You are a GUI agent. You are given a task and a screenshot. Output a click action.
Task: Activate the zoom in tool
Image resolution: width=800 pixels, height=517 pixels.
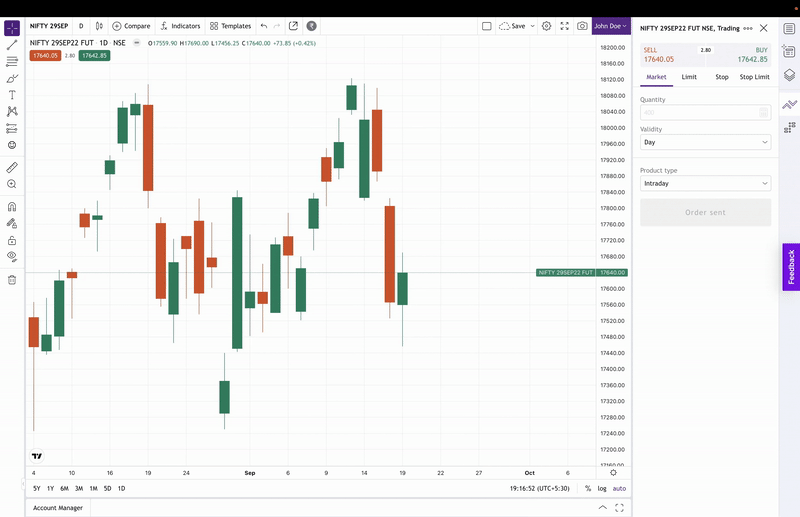pos(12,184)
